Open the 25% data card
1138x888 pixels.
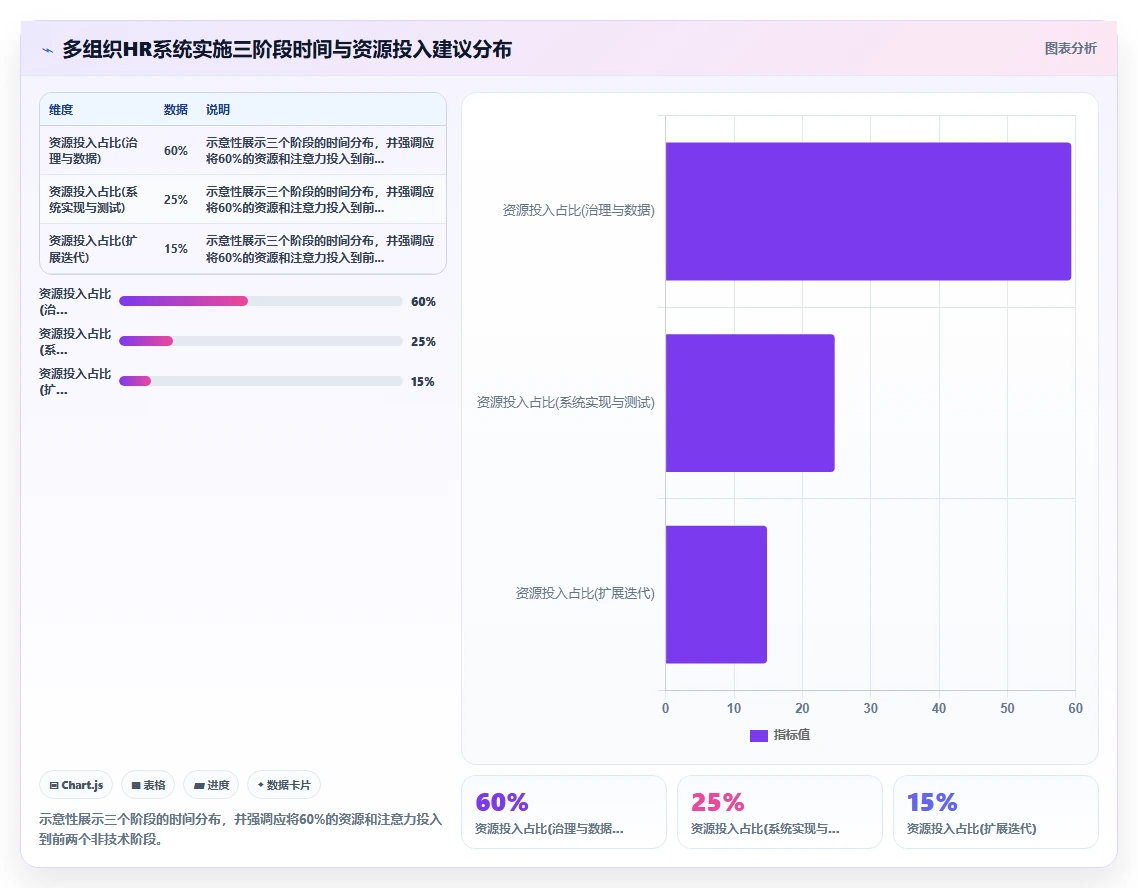pos(779,812)
